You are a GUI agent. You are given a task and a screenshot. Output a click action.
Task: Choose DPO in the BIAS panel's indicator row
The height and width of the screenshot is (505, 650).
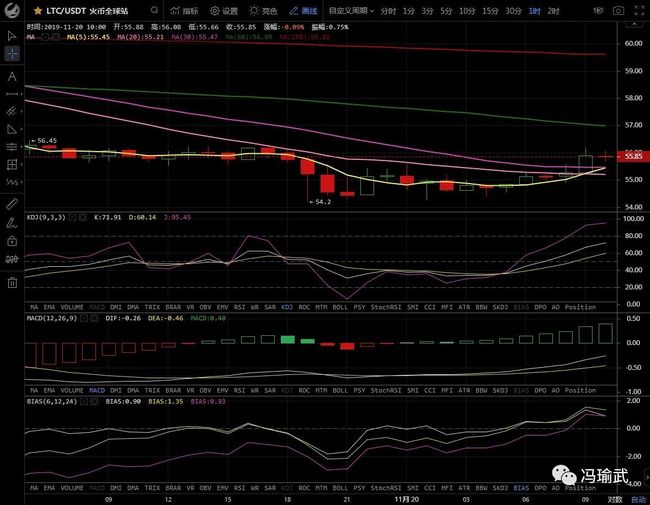(540, 488)
